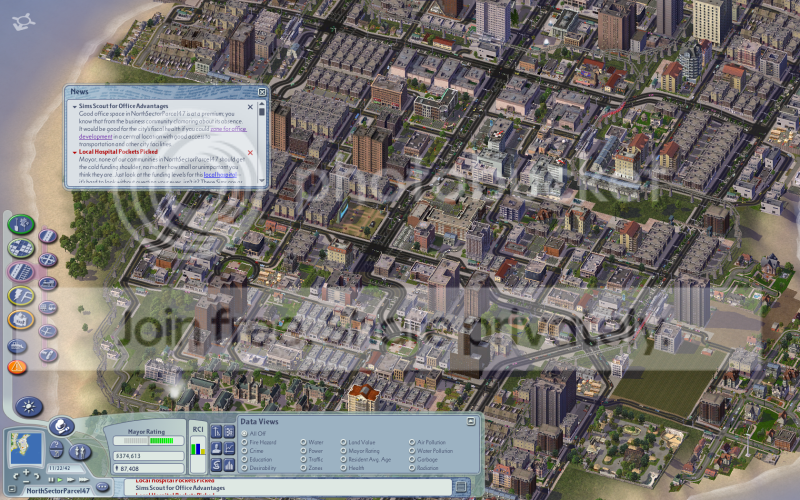Follow the zone for office development link
800x500 pixels.
(229, 129)
